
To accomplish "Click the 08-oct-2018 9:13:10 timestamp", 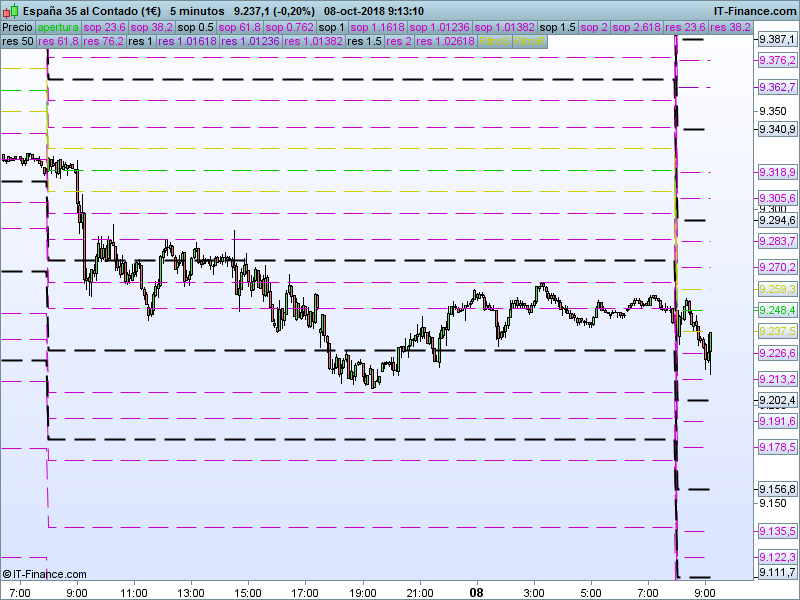I will [374, 11].
